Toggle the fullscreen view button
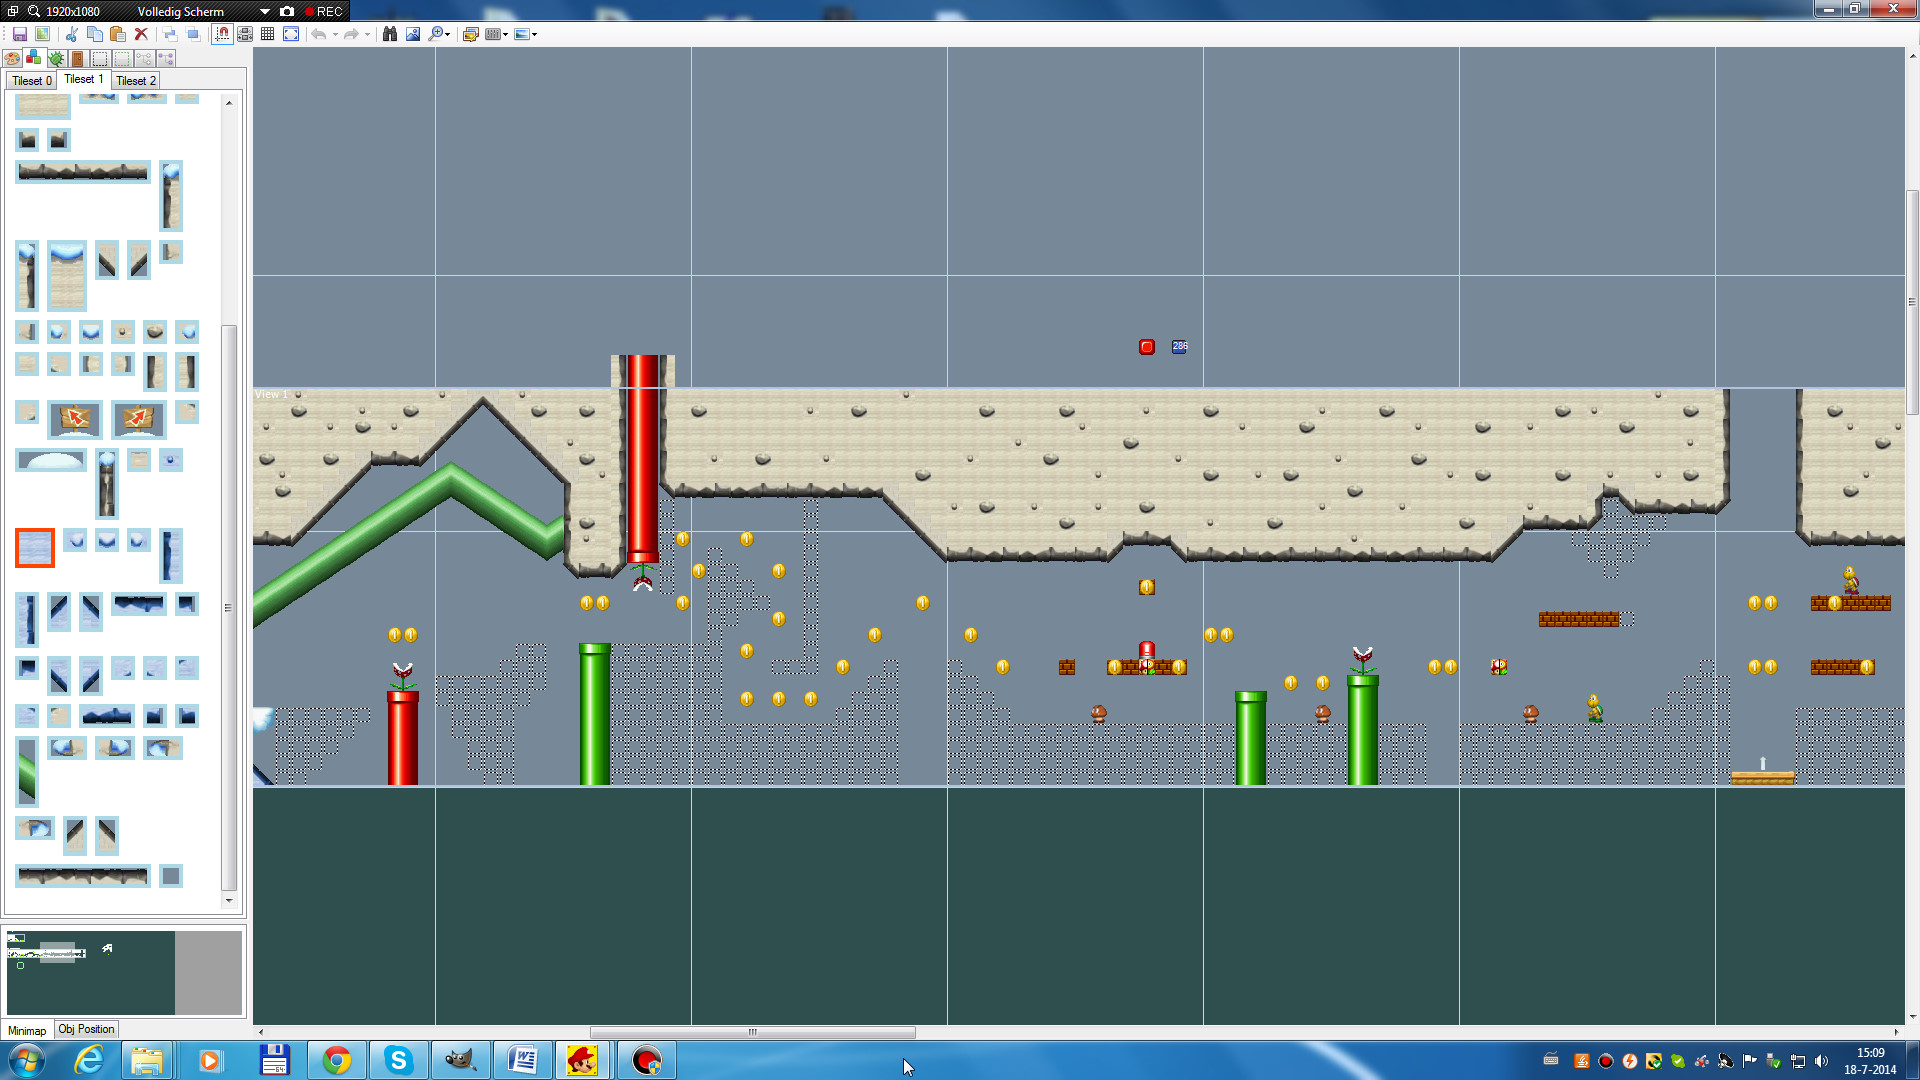The width and height of the screenshot is (1920, 1080). [291, 34]
